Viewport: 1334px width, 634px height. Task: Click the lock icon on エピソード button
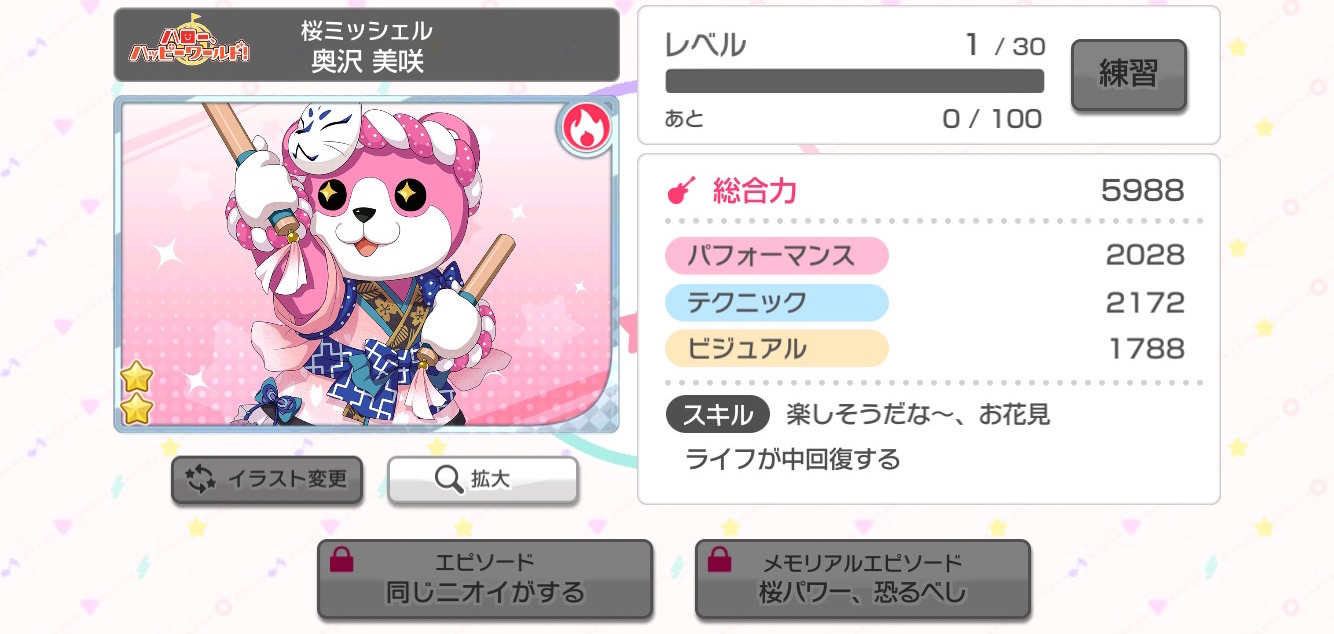[x=341, y=561]
